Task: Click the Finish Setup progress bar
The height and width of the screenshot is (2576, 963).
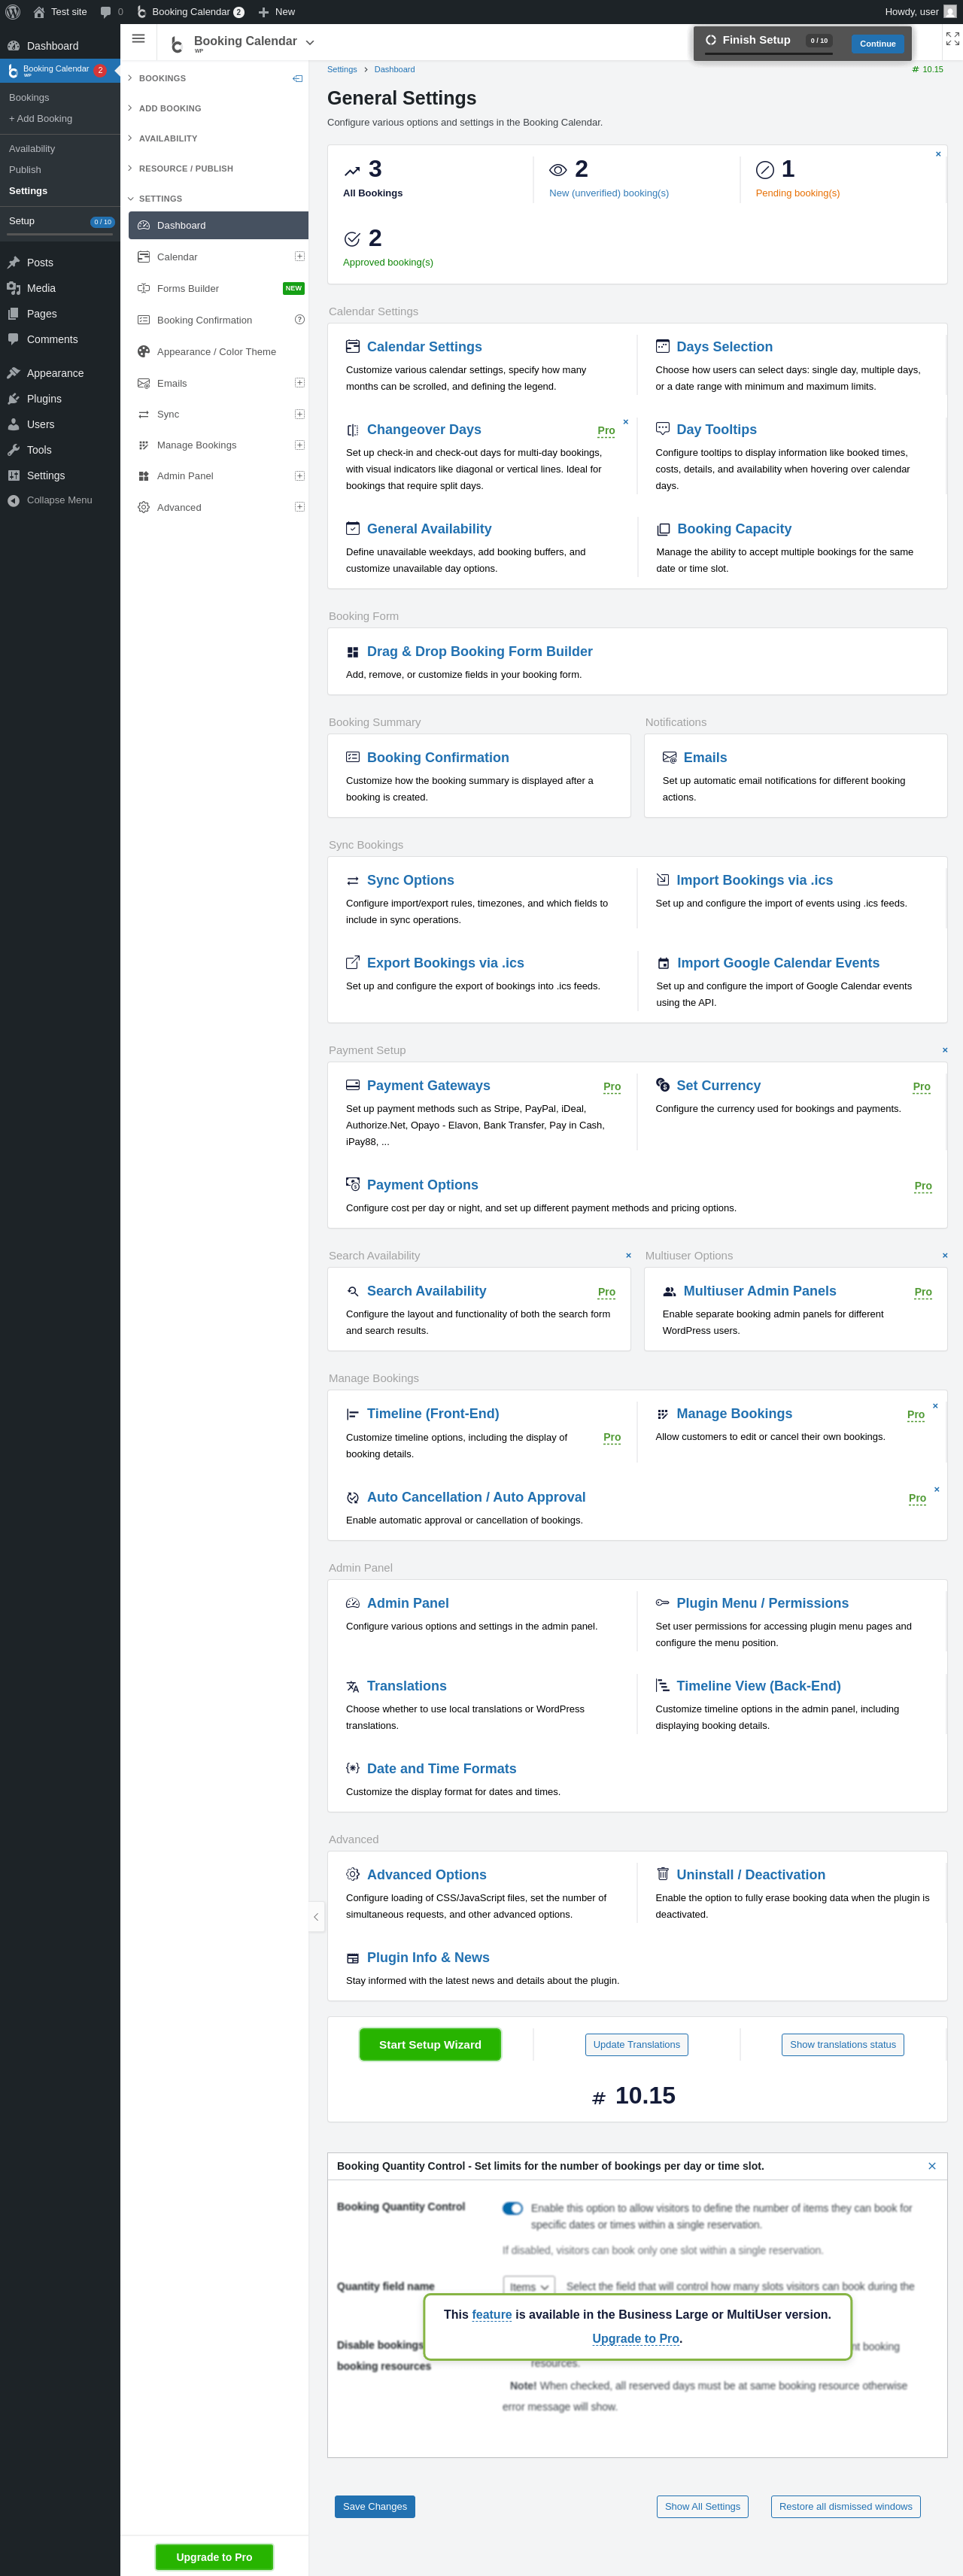Action: [768, 53]
